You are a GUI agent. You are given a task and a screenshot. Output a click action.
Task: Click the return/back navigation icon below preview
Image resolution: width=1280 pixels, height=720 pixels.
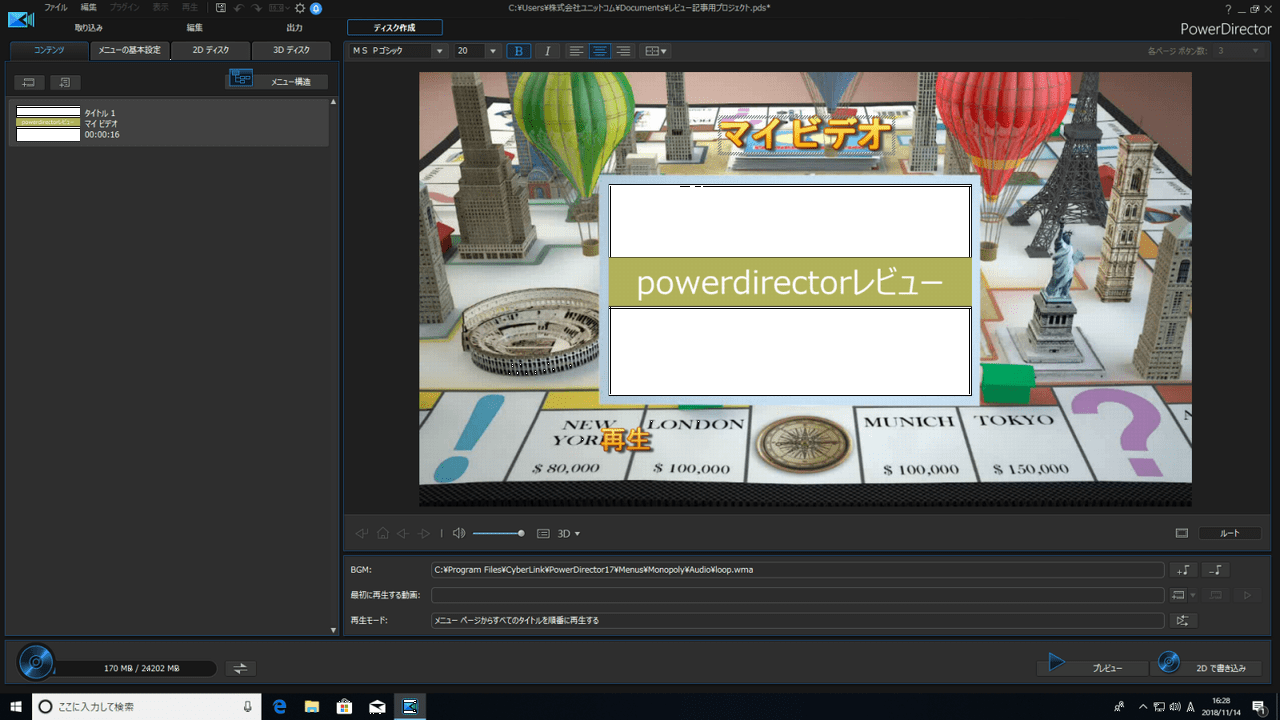[362, 533]
